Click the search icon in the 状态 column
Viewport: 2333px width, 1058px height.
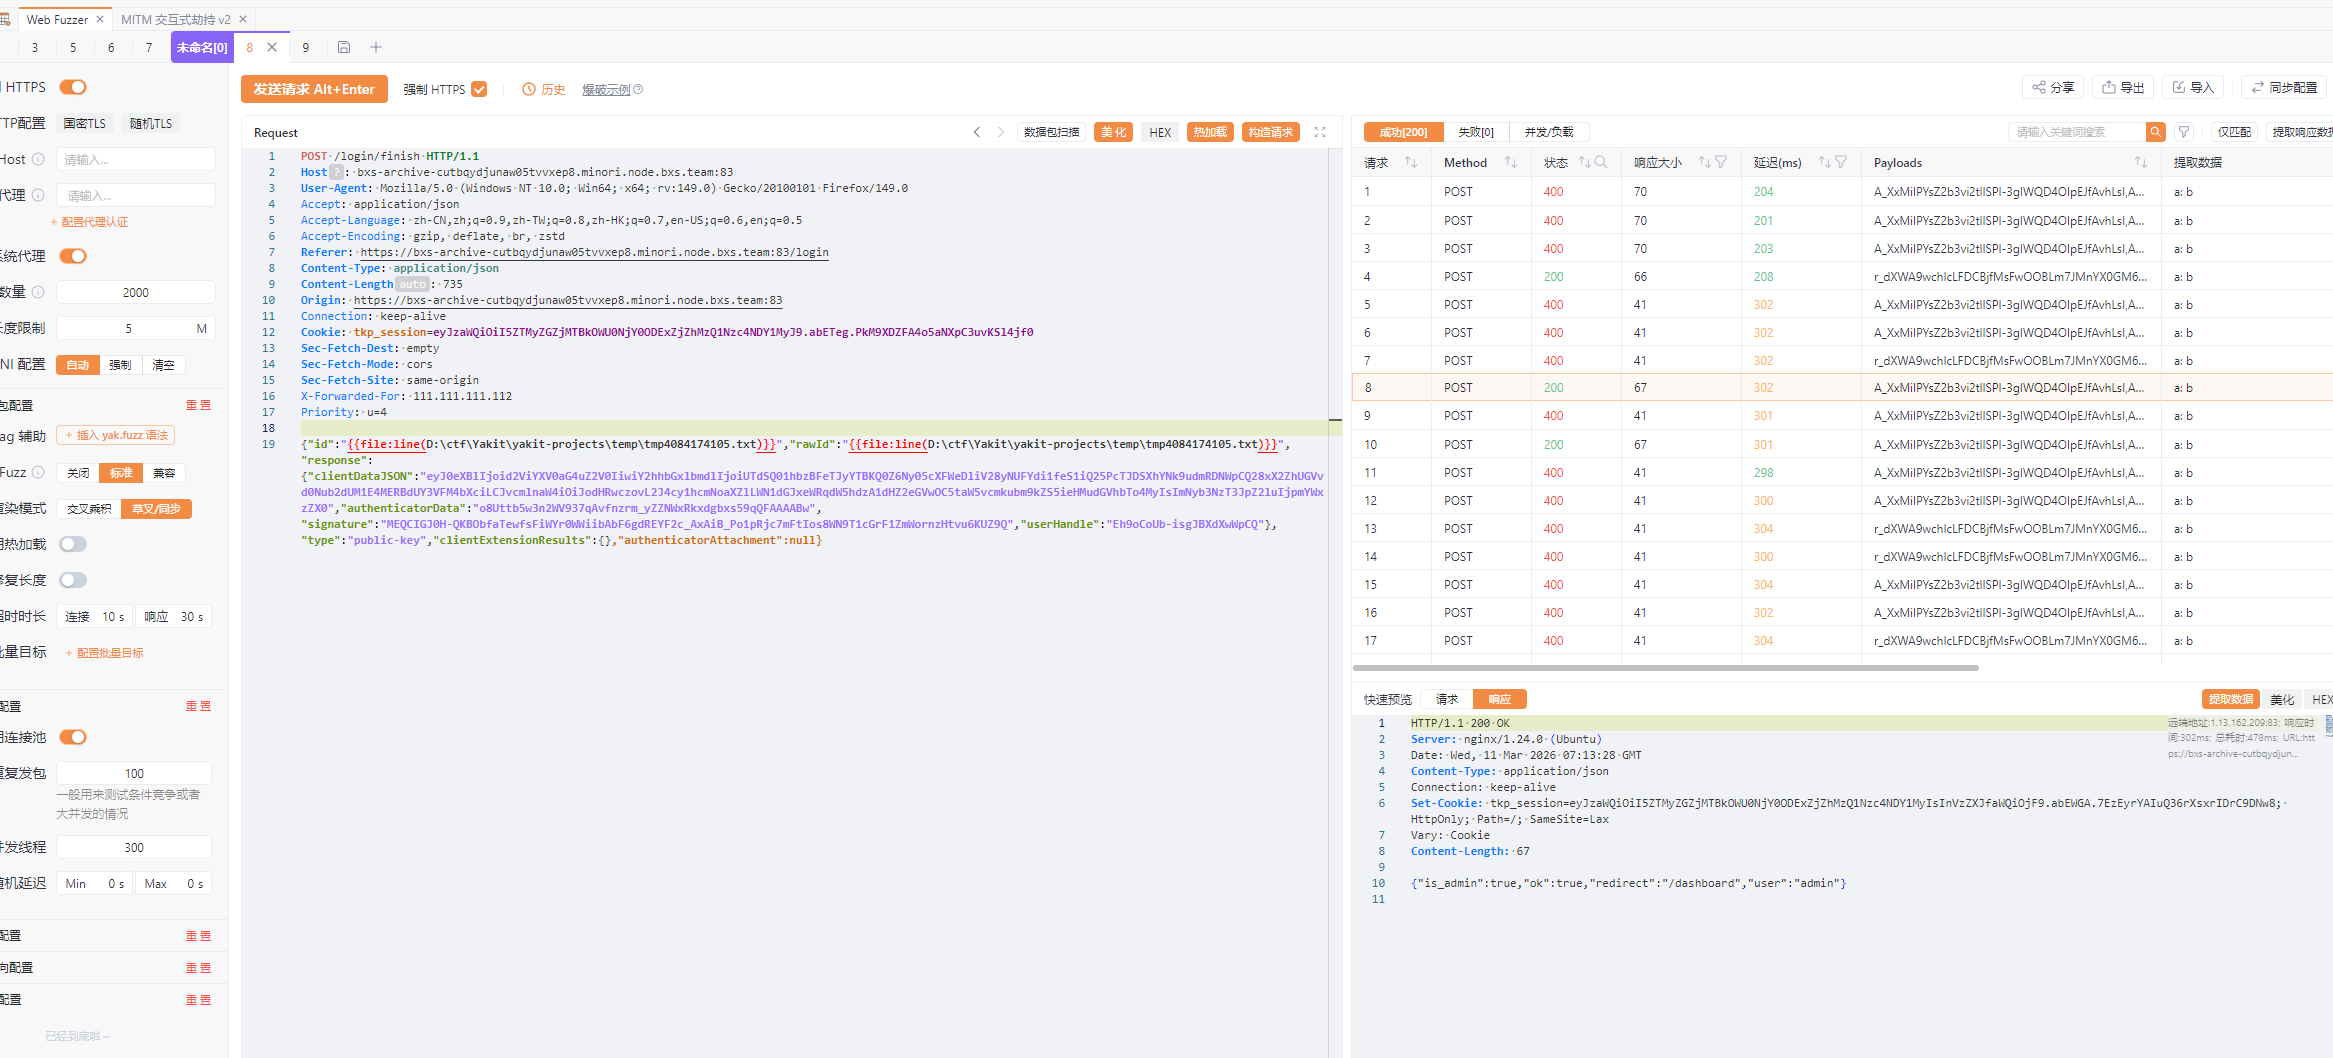[1601, 162]
